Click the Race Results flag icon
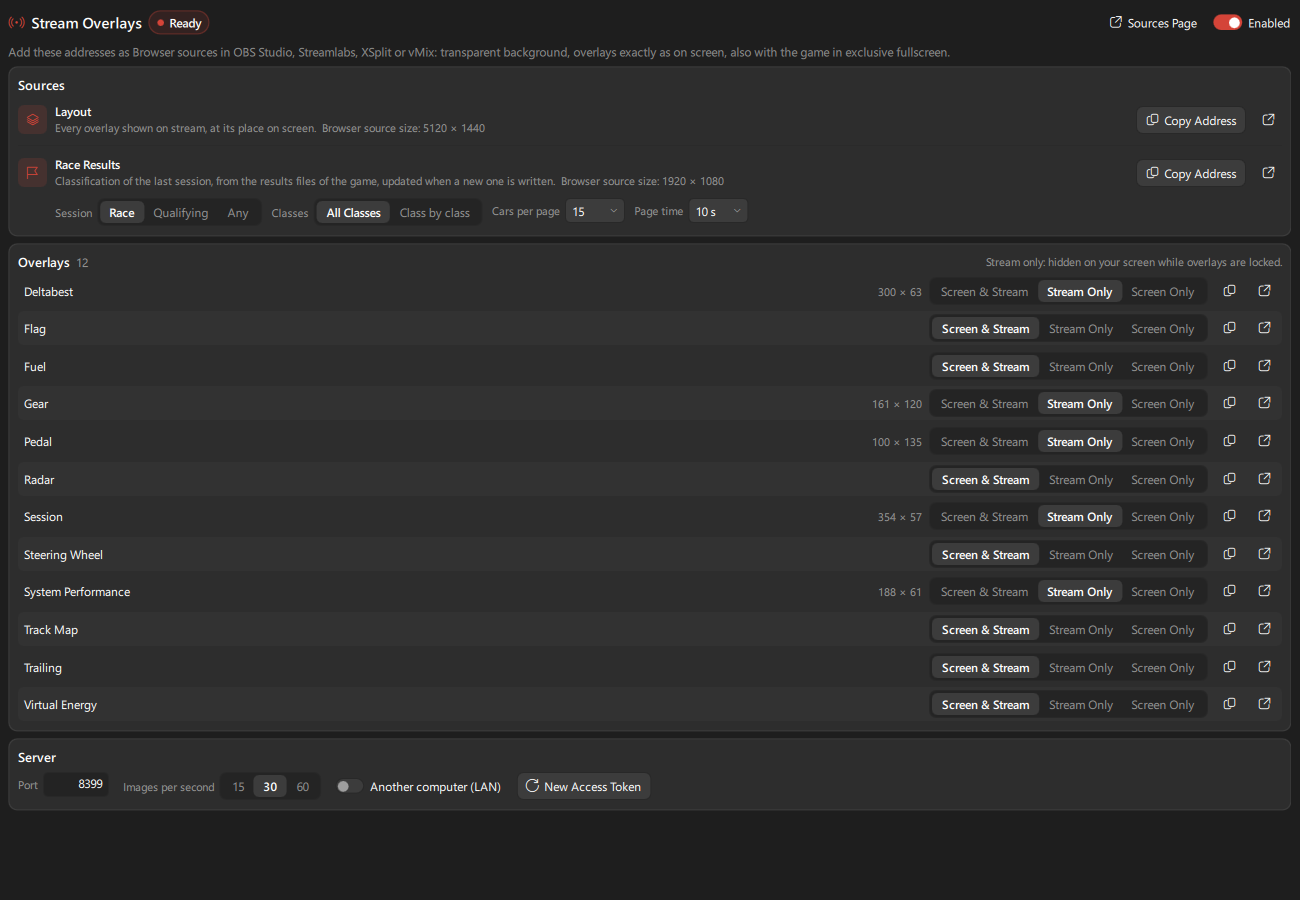This screenshot has width=1300, height=900. [x=33, y=173]
